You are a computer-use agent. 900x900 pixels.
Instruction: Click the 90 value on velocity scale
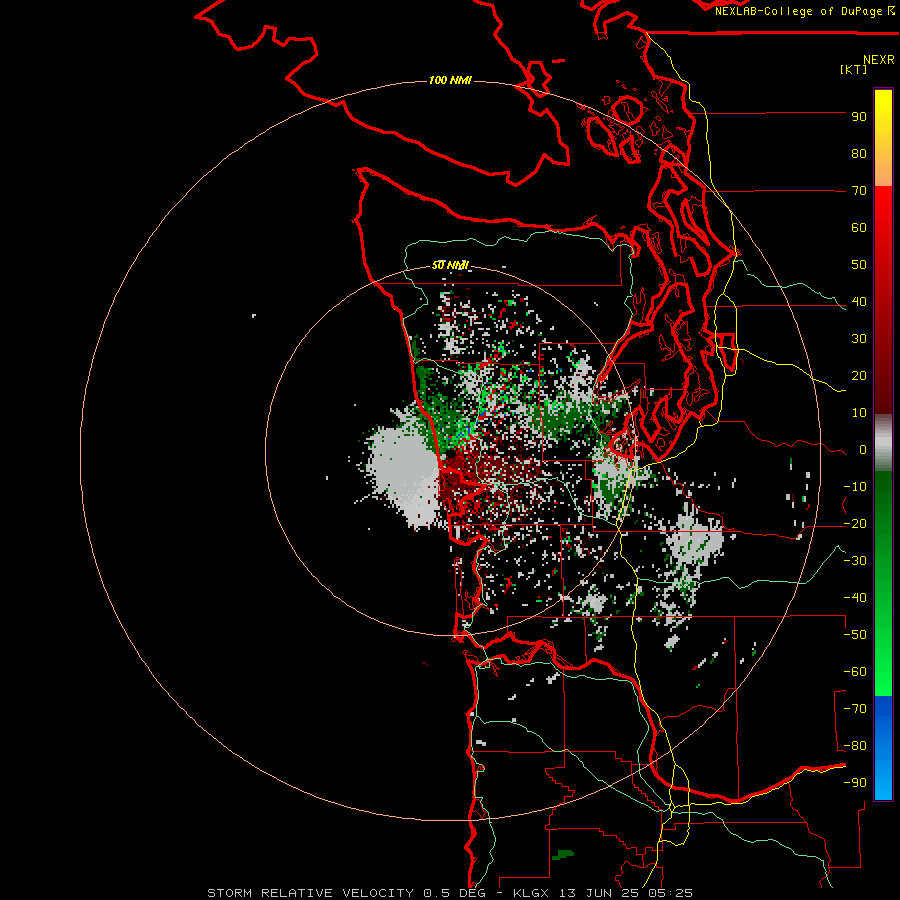[x=859, y=117]
